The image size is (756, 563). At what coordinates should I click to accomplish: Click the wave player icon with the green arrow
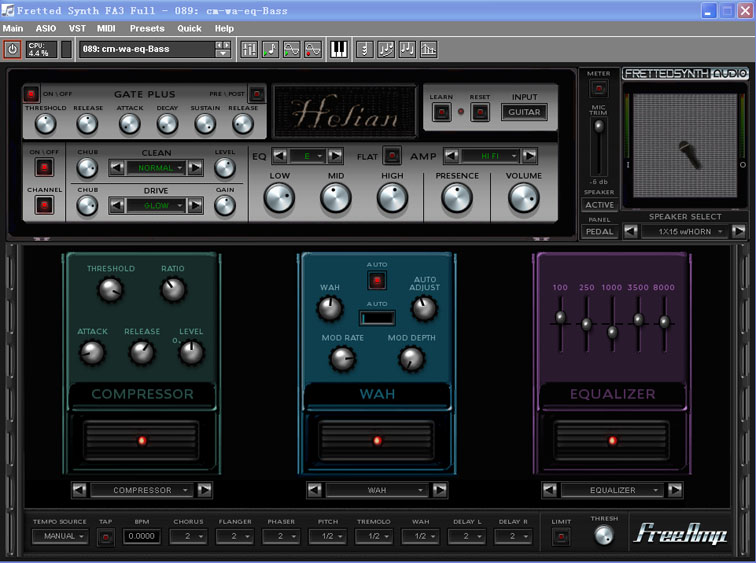click(292, 49)
